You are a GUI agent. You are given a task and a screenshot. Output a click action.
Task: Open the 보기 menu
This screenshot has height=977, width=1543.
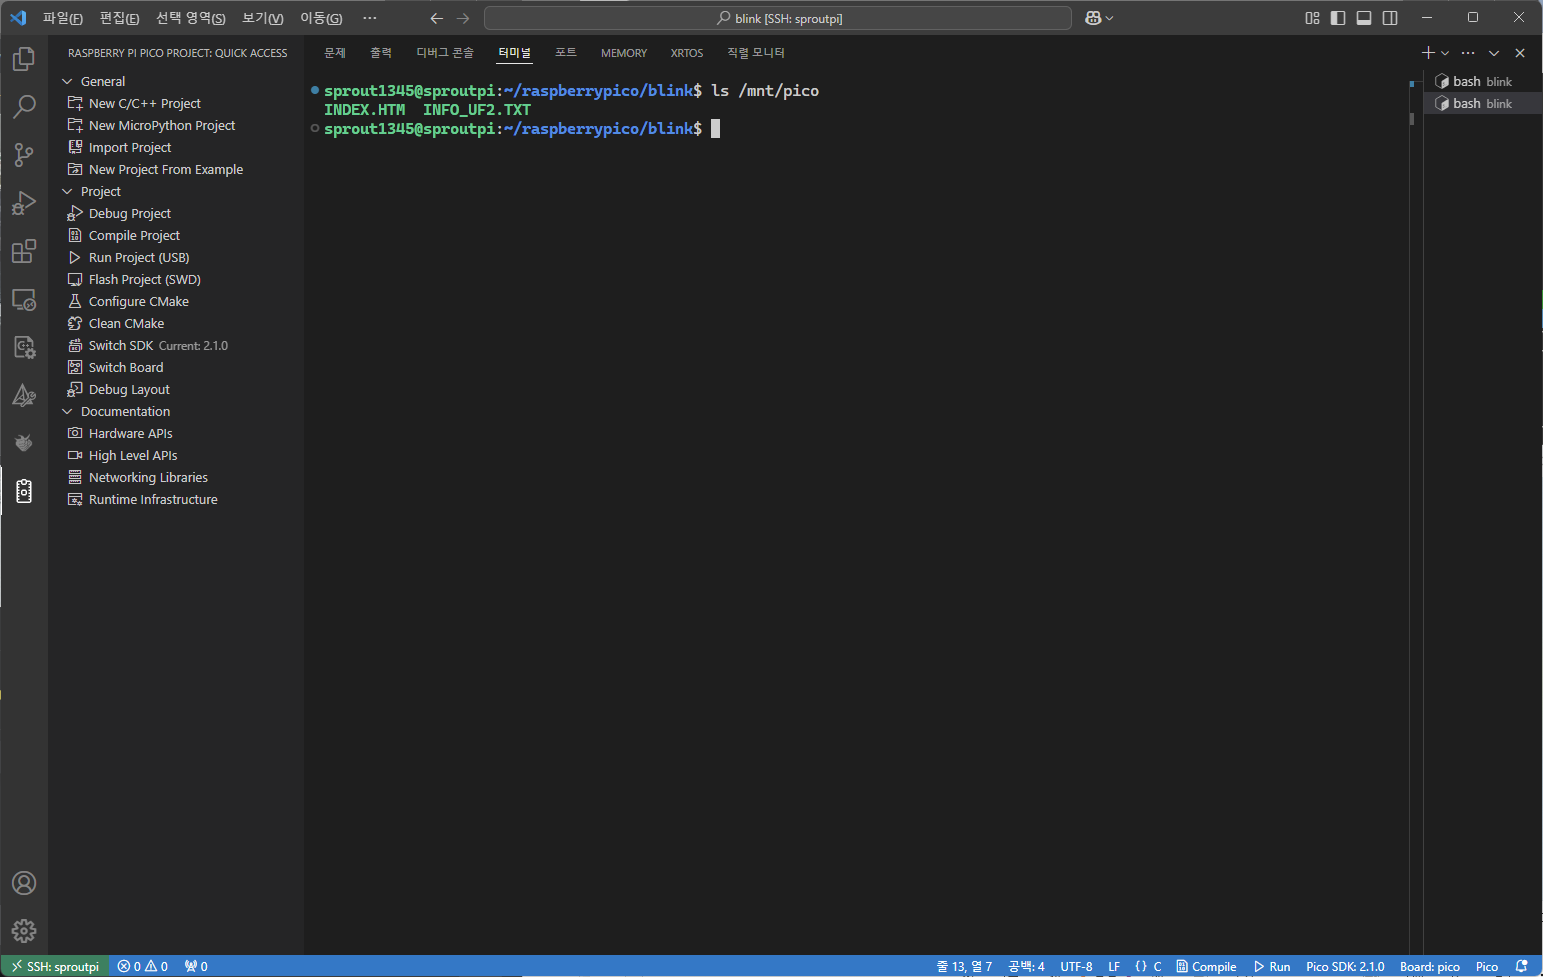point(263,18)
